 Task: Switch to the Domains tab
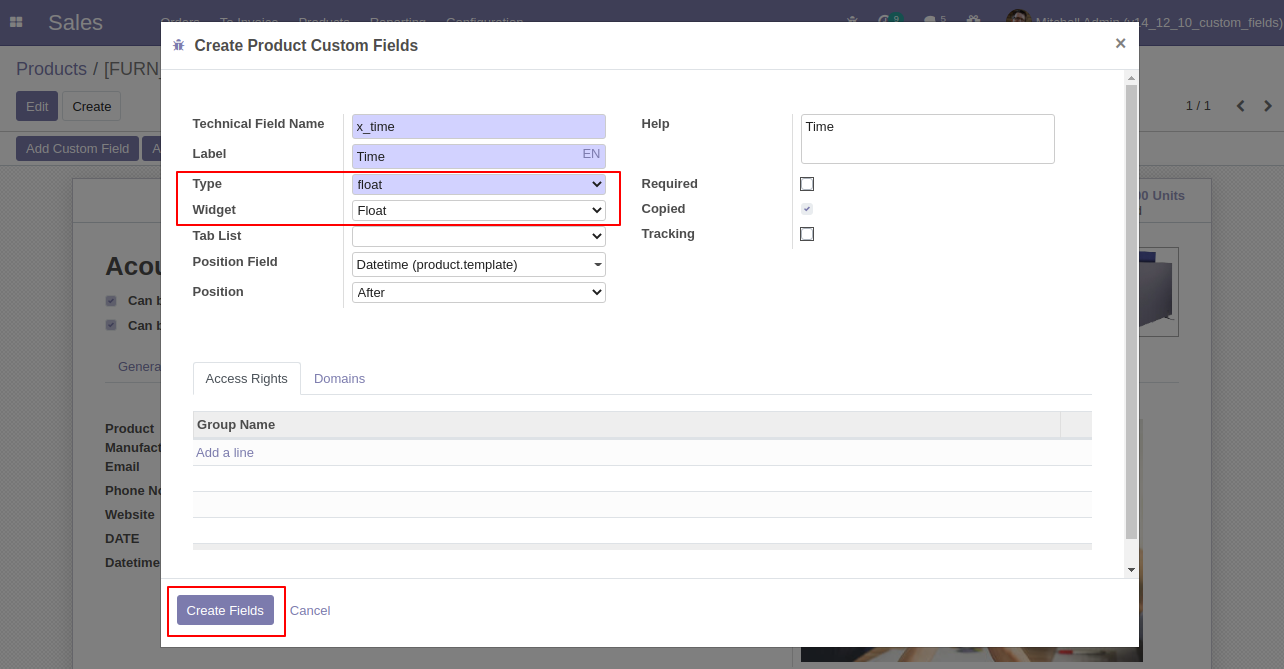coord(339,379)
